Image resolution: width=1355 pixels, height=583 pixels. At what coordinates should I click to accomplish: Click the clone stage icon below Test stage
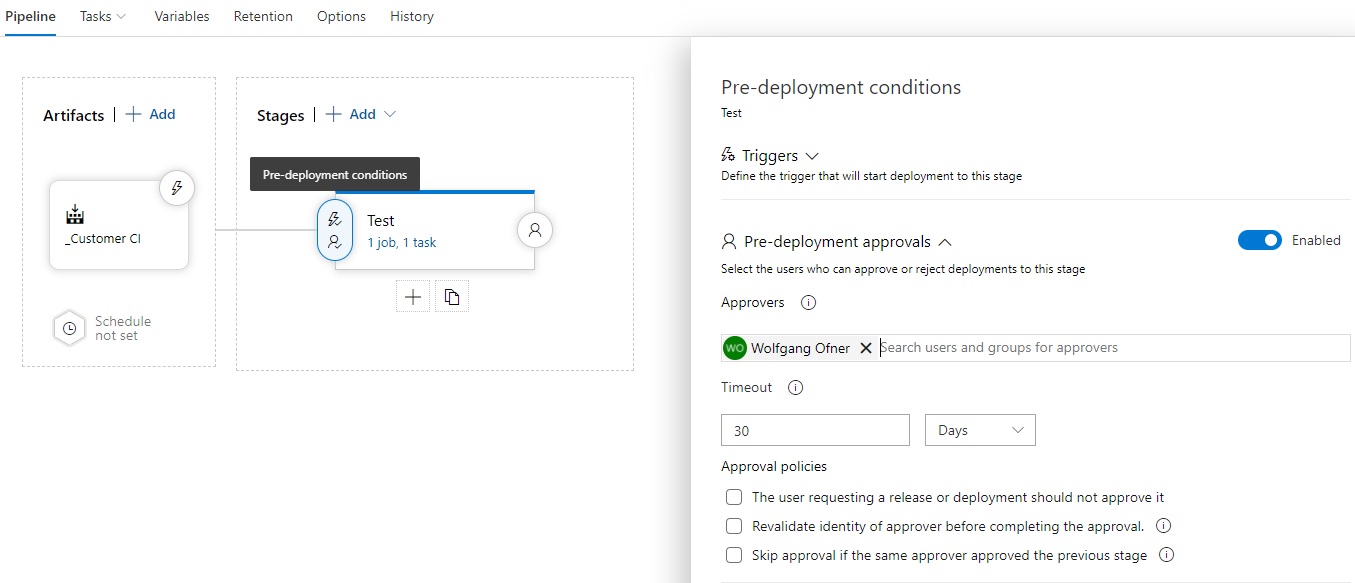[x=451, y=295]
